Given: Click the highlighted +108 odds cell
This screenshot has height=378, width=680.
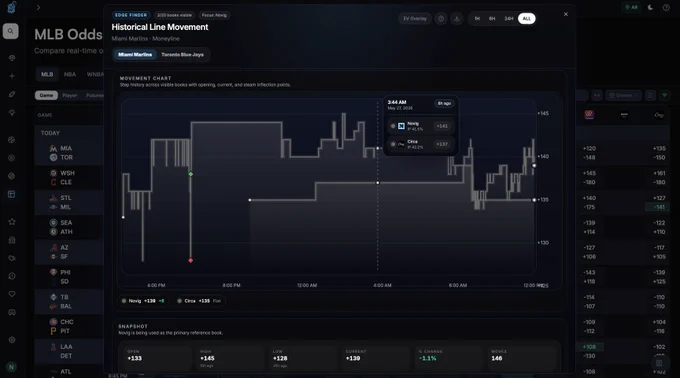Looking at the screenshot, I should pyautogui.click(x=589, y=347).
